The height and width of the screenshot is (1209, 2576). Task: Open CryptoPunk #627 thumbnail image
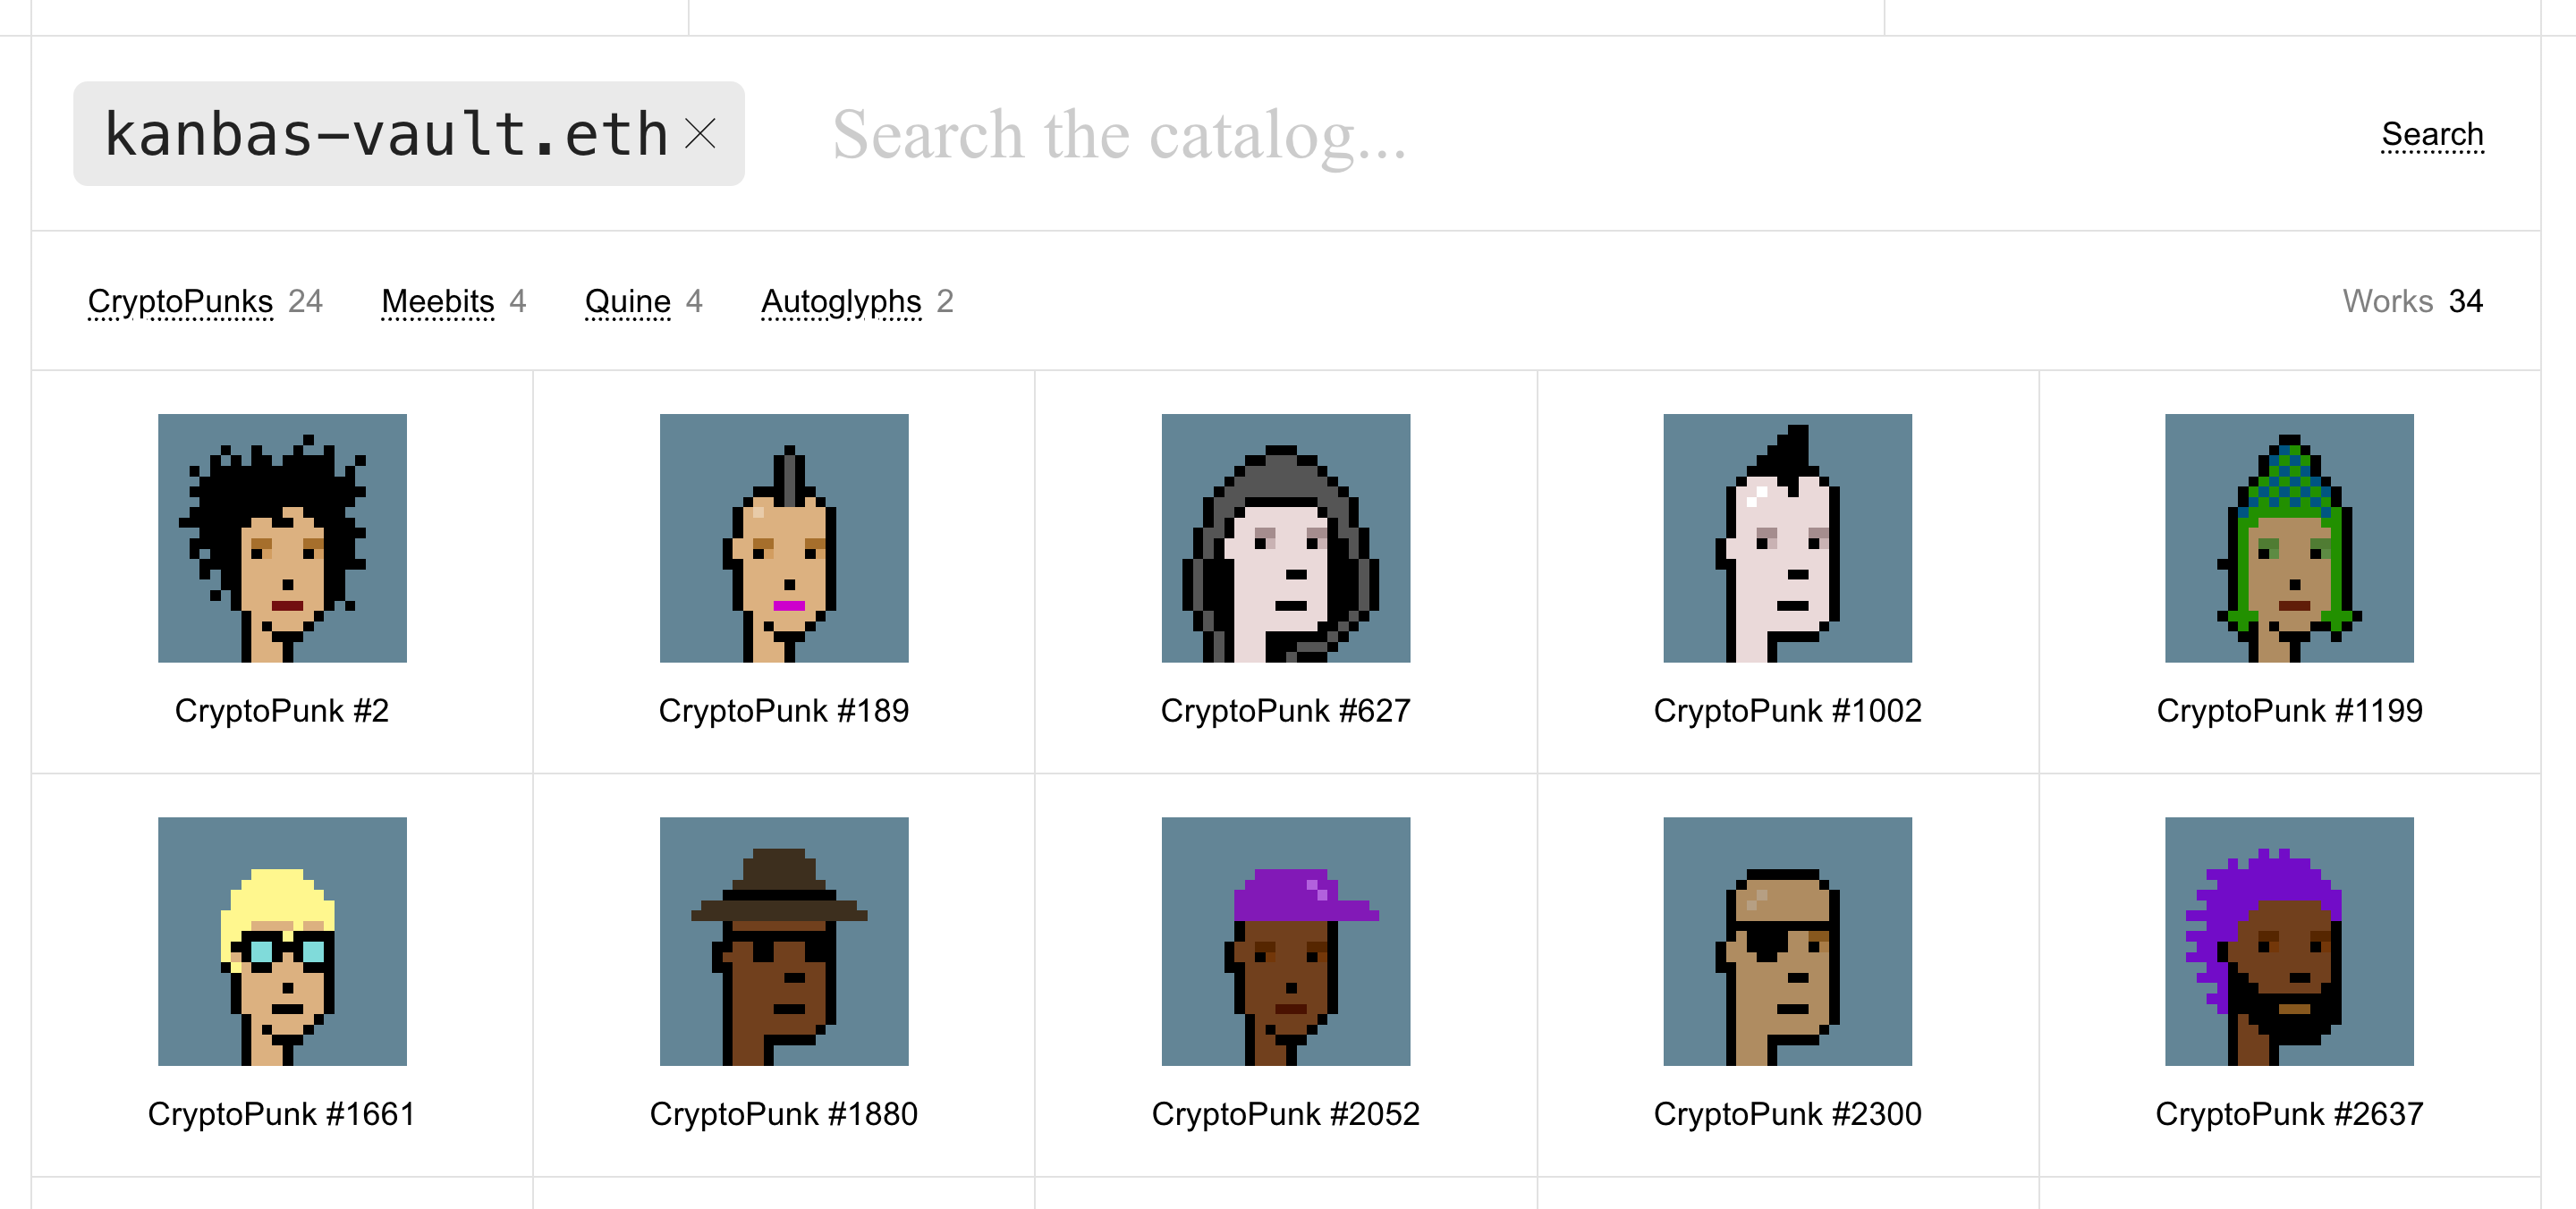click(x=1286, y=538)
